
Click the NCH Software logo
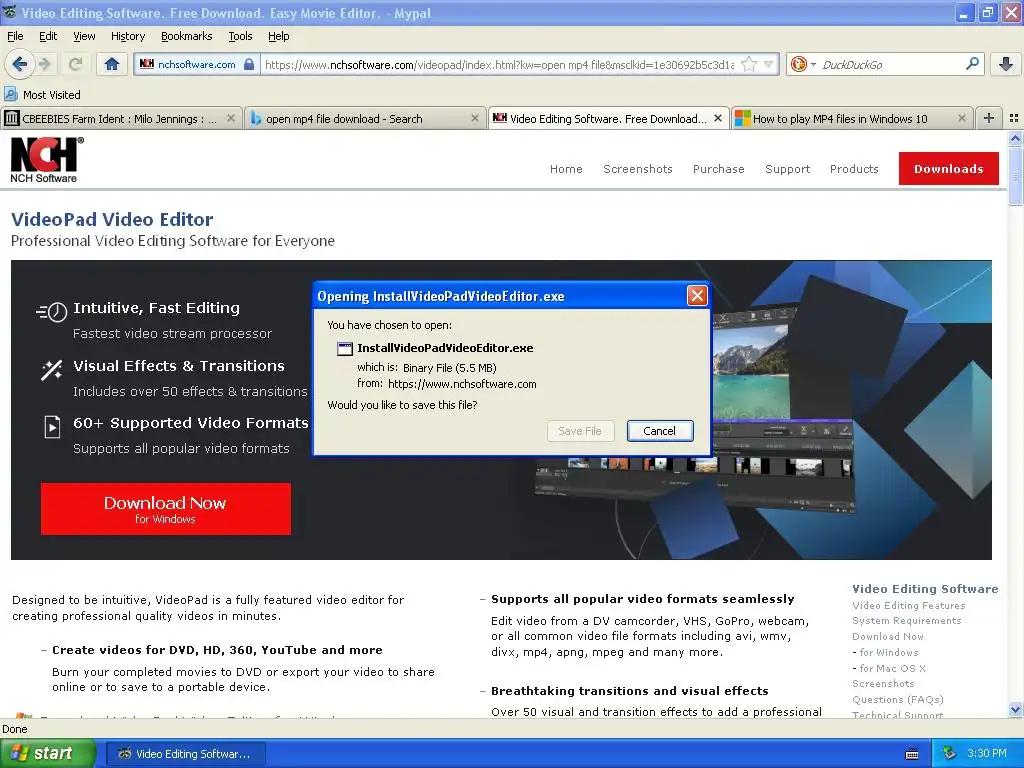(46, 159)
